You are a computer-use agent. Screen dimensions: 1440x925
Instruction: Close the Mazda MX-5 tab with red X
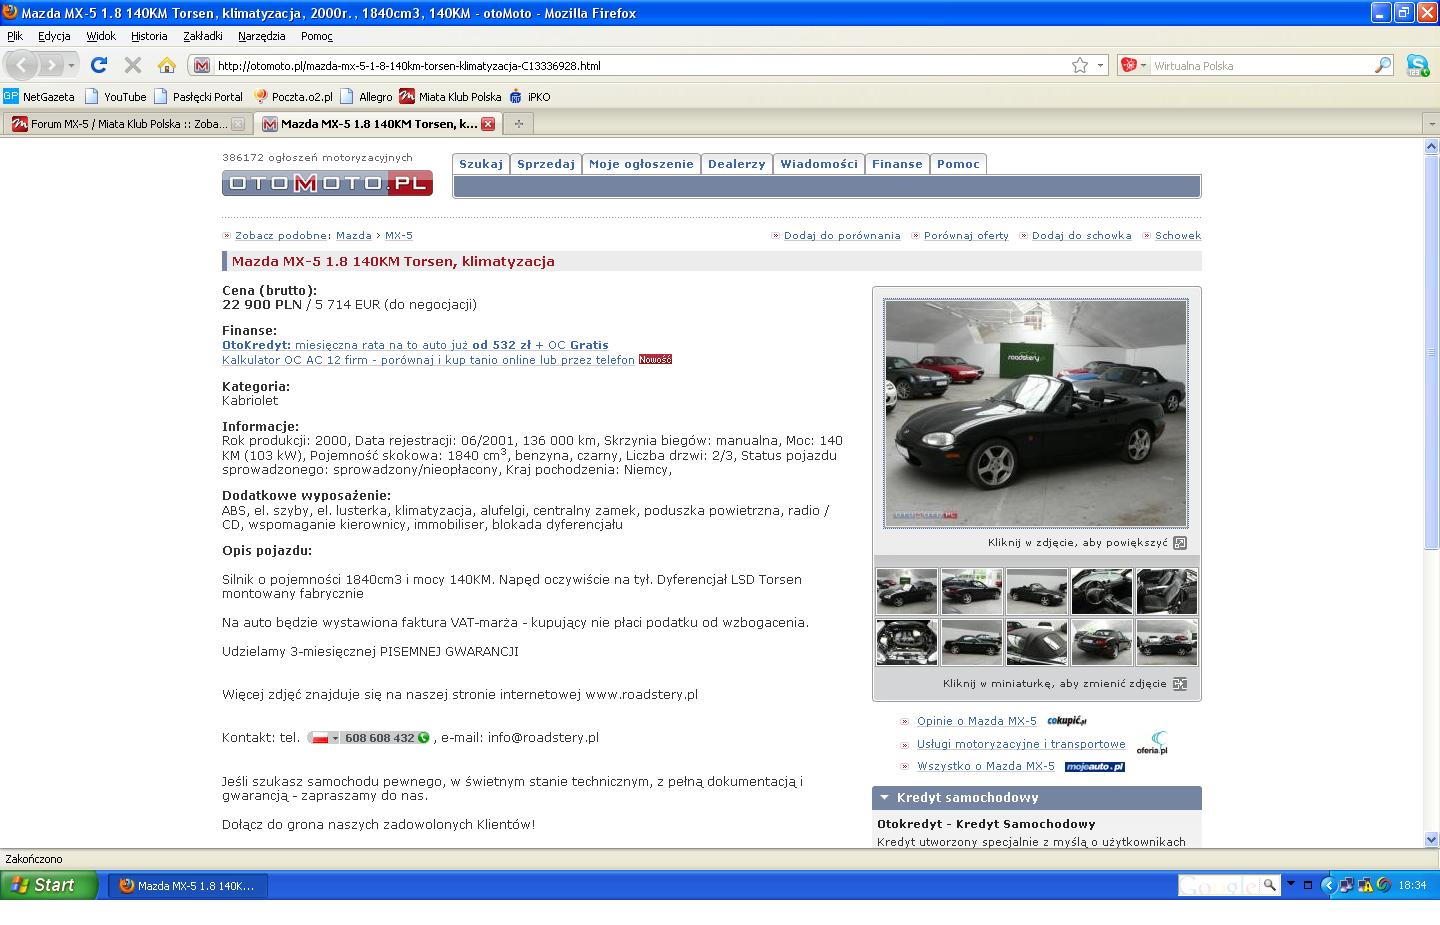[x=488, y=124]
